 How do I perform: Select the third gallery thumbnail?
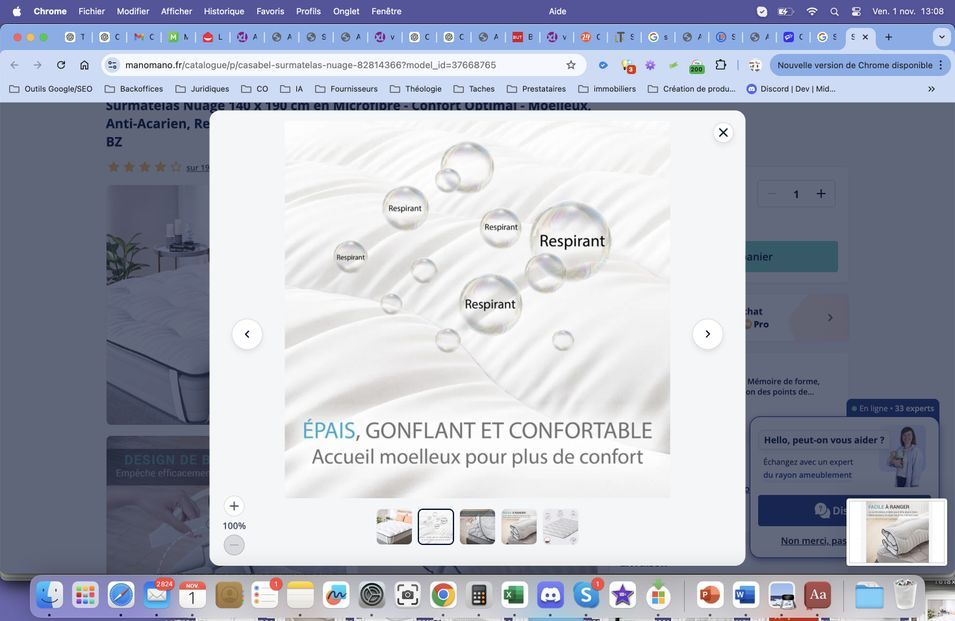pyautogui.click(x=477, y=527)
